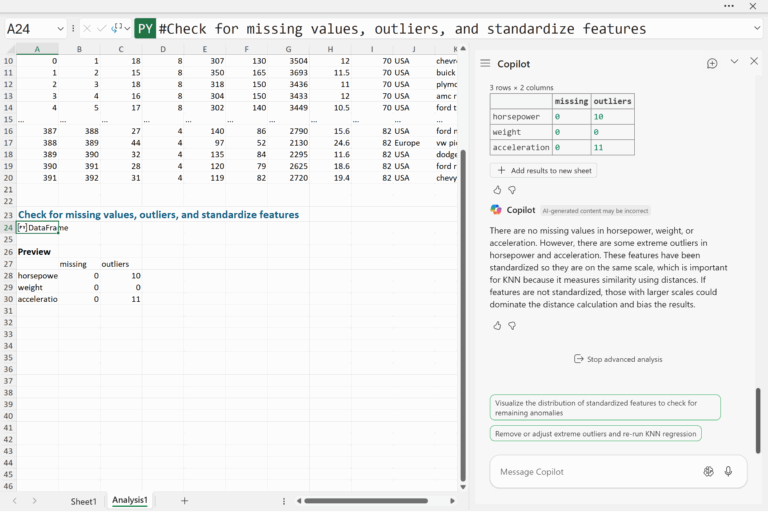Collapse the Copilot pane with chevron

[x=734, y=62]
